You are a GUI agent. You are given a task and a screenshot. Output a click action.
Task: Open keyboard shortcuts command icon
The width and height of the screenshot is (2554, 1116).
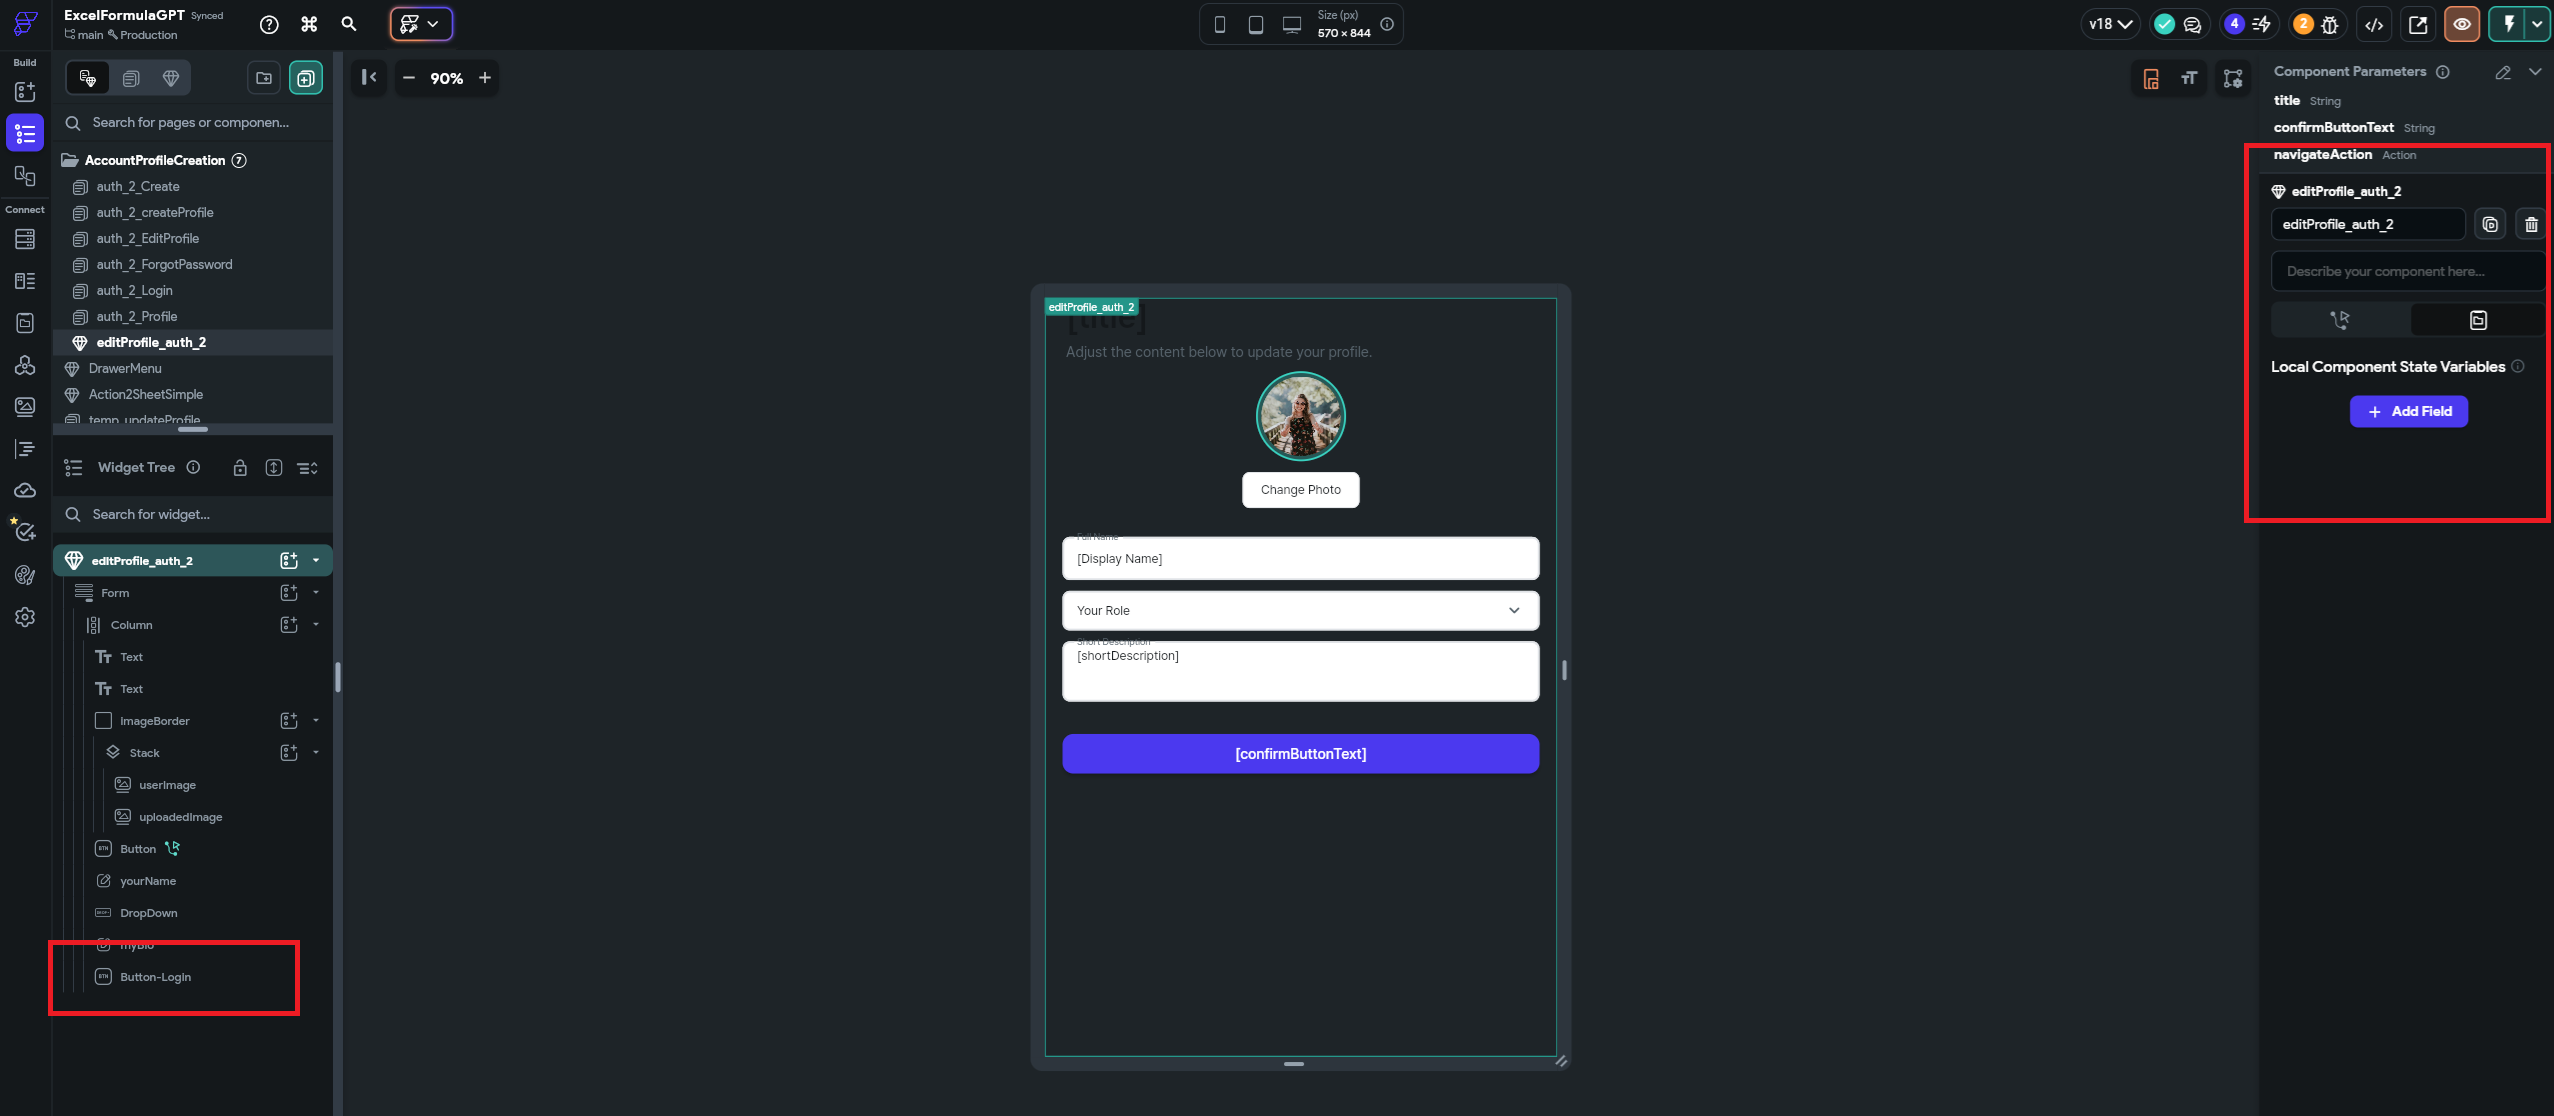tap(309, 25)
